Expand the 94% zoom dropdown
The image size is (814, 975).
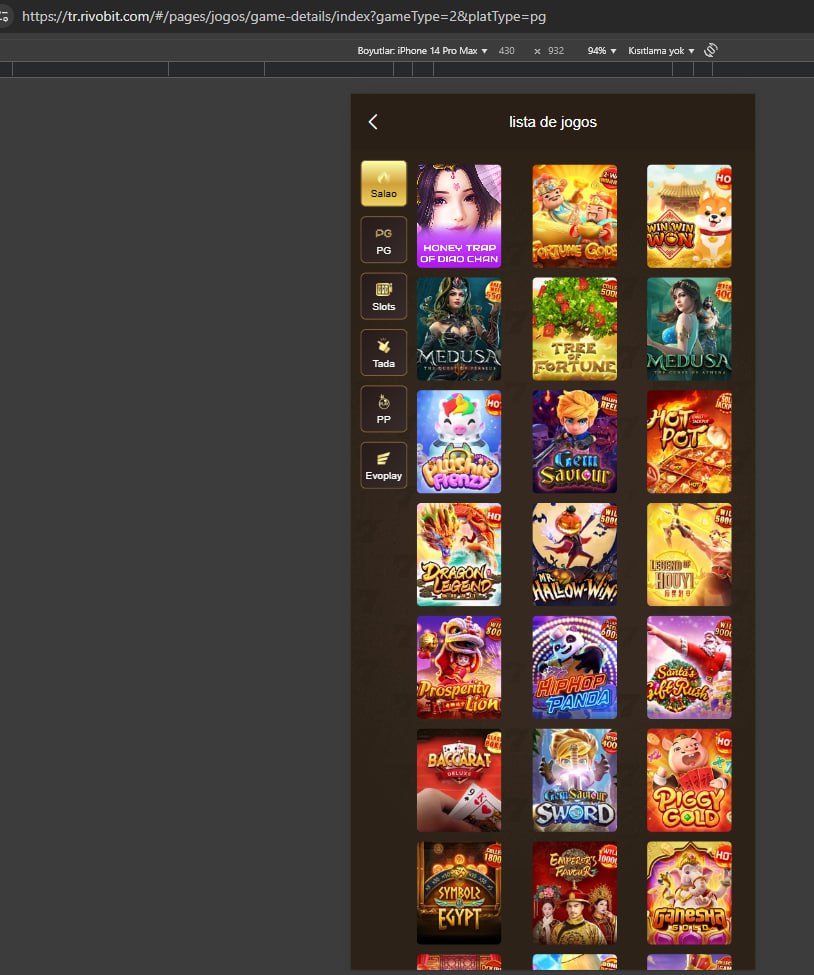pyautogui.click(x=601, y=51)
